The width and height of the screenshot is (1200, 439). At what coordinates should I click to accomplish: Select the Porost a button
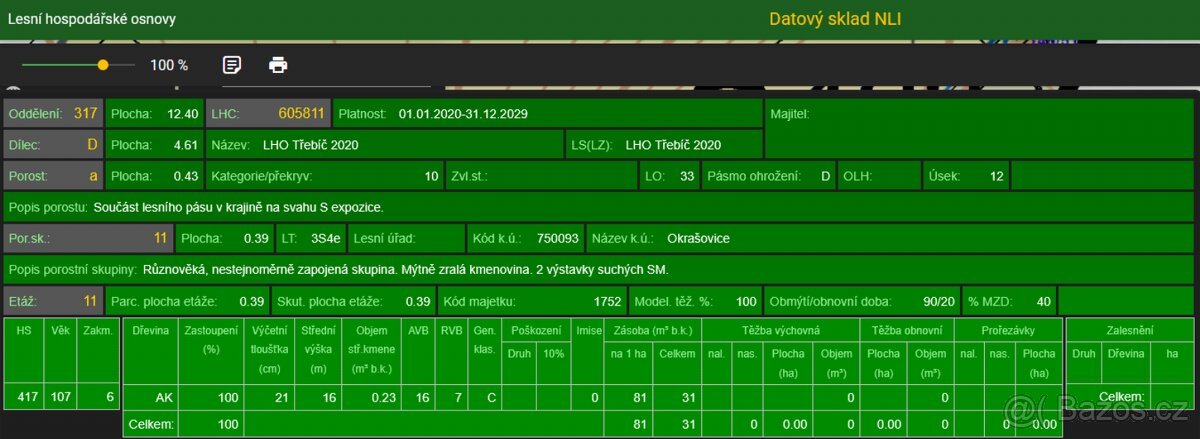click(x=54, y=176)
